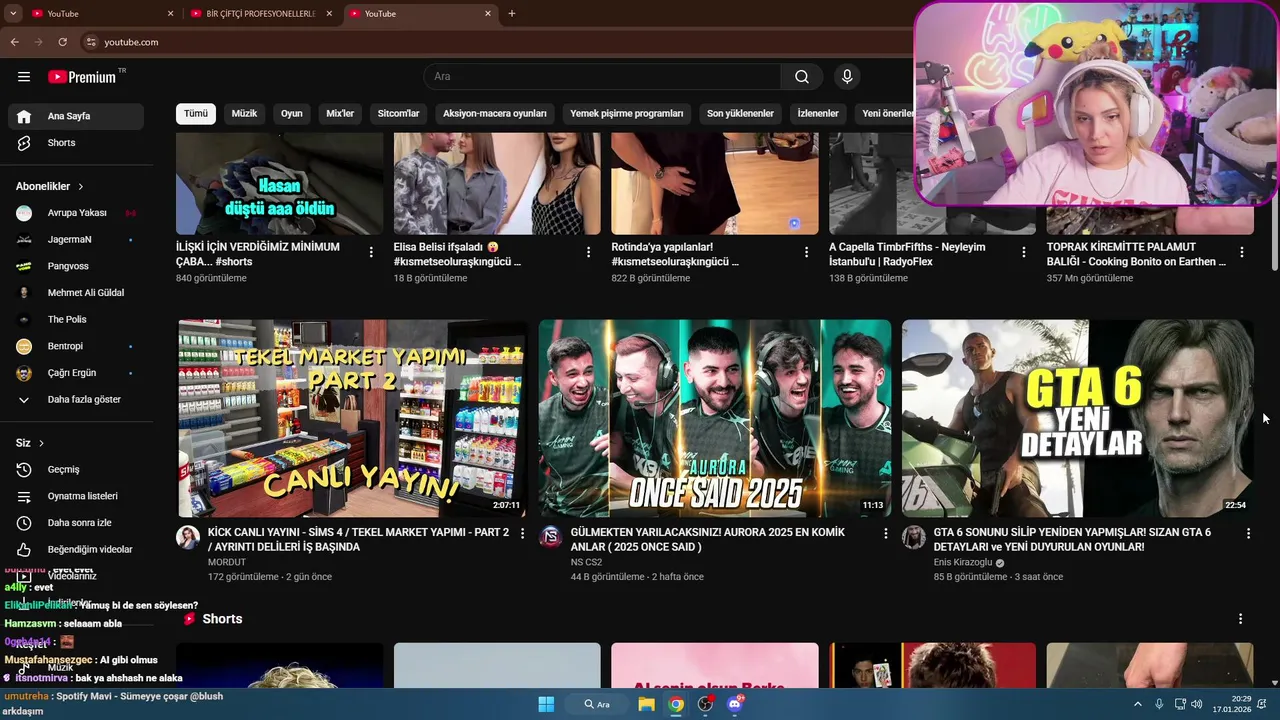Open NS CS2 channel avatar
Screen dimensions: 1280x720
click(551, 538)
